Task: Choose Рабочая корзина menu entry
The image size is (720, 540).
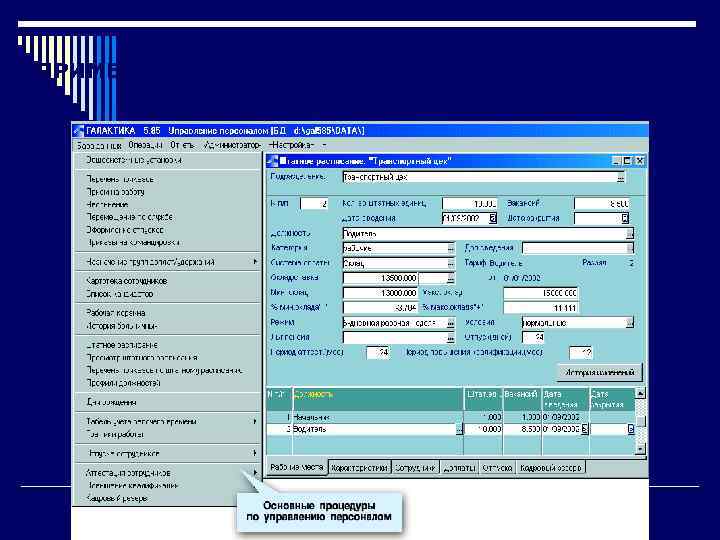Action: pyautogui.click(x=116, y=313)
